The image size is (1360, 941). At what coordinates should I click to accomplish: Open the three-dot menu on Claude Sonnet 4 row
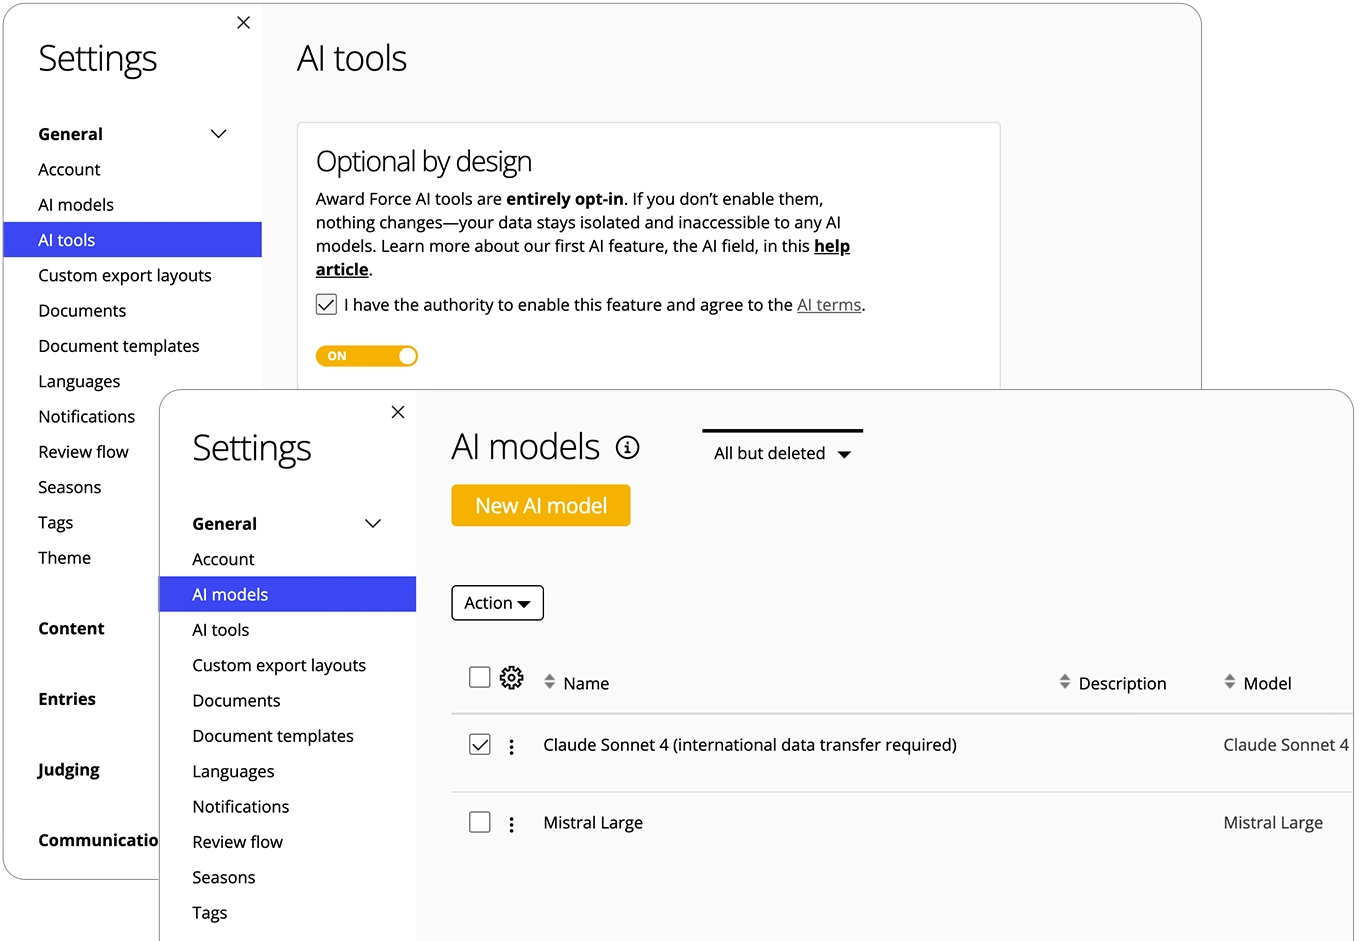(511, 744)
